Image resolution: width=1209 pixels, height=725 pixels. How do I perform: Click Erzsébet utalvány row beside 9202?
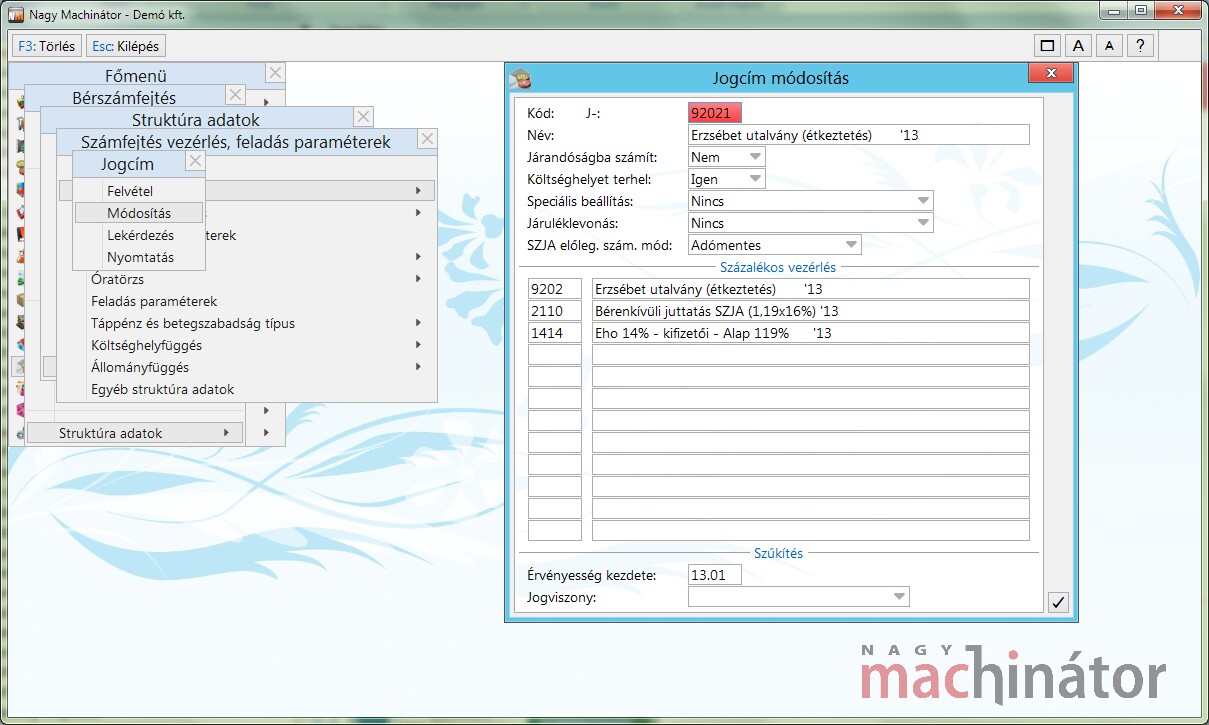tap(811, 289)
